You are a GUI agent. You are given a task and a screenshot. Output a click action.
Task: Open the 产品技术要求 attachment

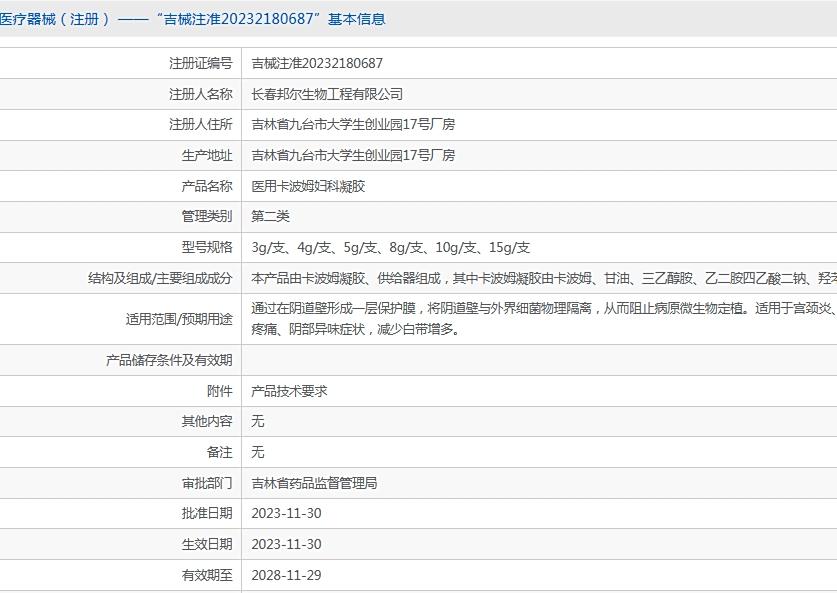(x=289, y=391)
